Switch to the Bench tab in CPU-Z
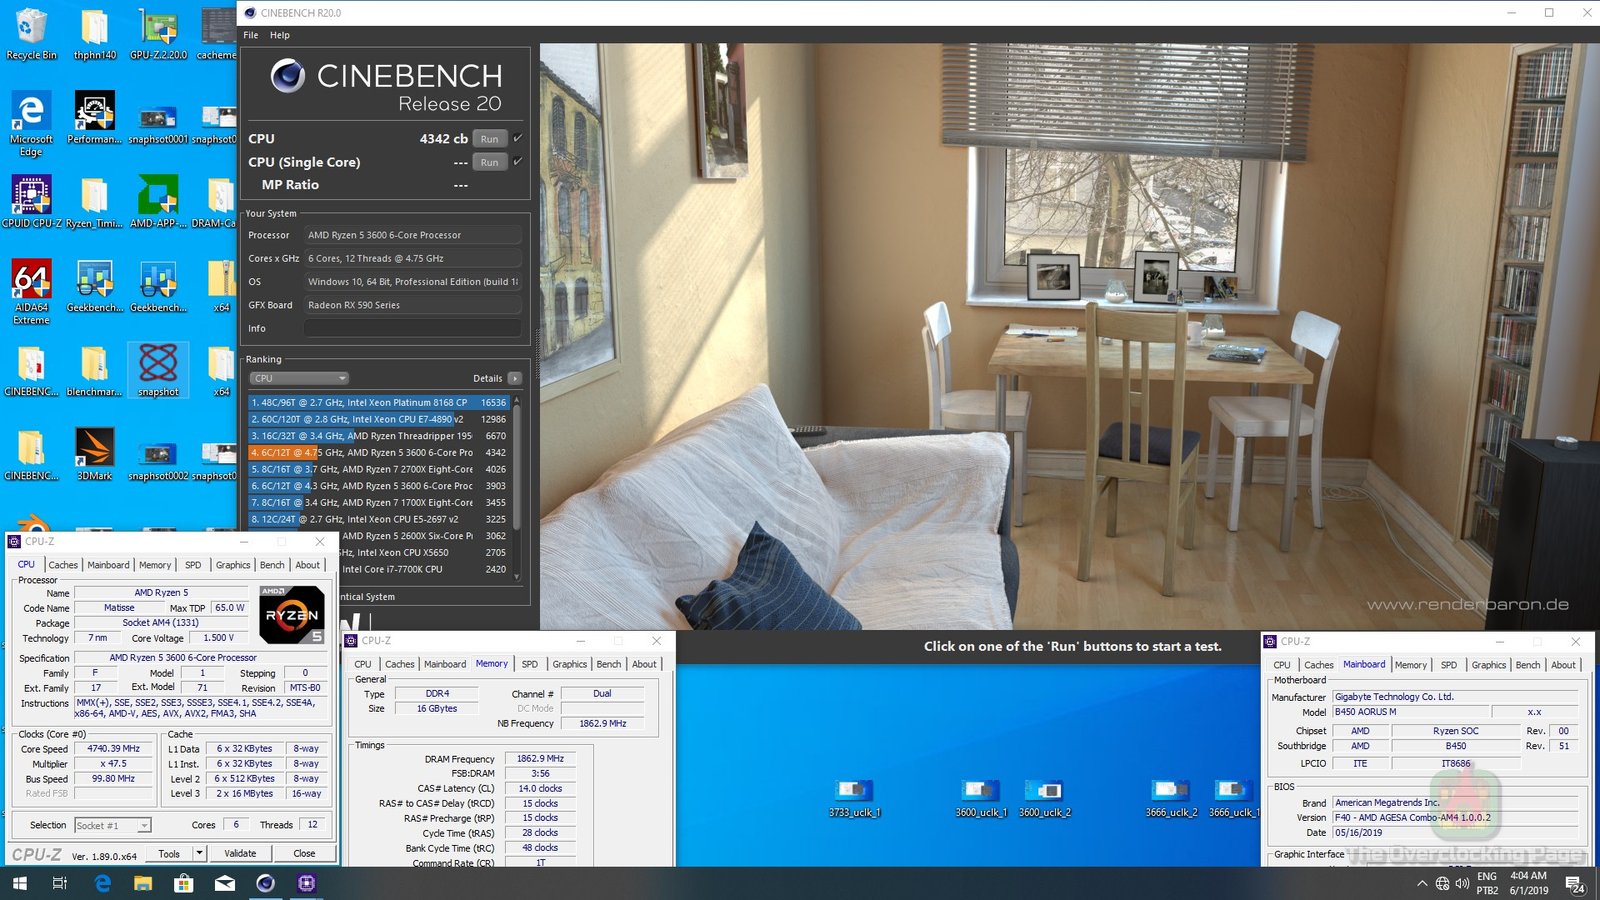The image size is (1600, 900). (x=271, y=565)
